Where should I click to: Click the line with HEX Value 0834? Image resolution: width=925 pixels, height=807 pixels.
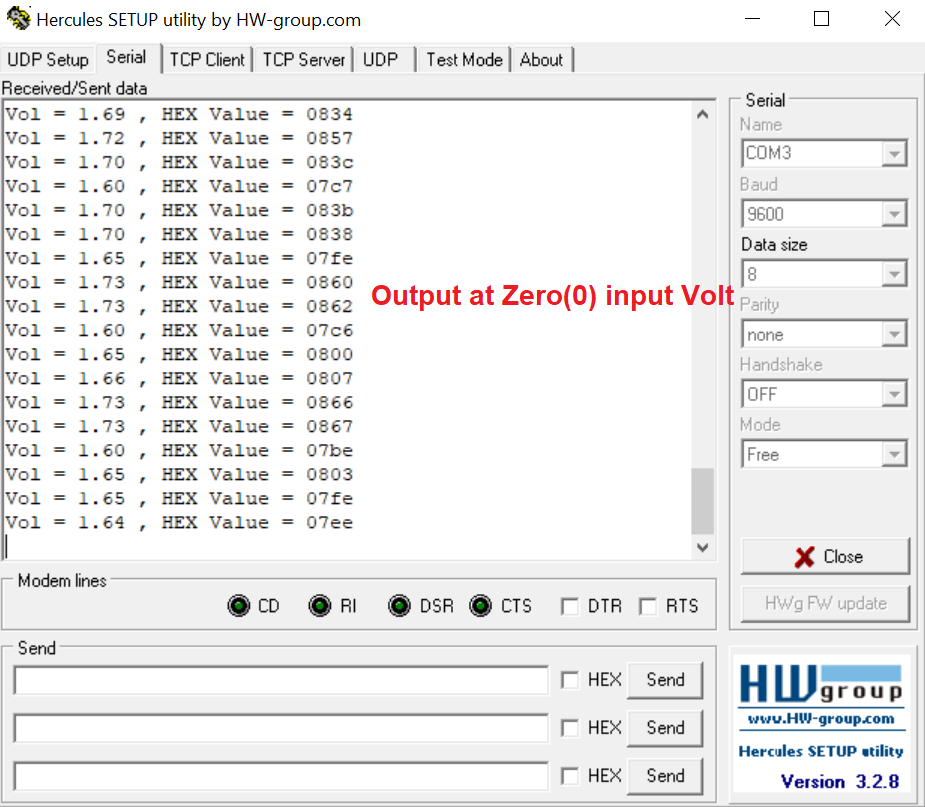click(x=179, y=114)
